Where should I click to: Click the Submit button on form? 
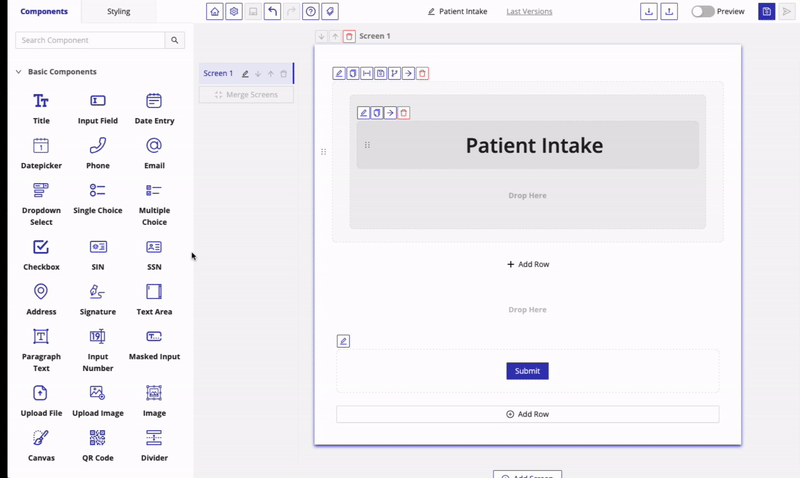click(527, 371)
